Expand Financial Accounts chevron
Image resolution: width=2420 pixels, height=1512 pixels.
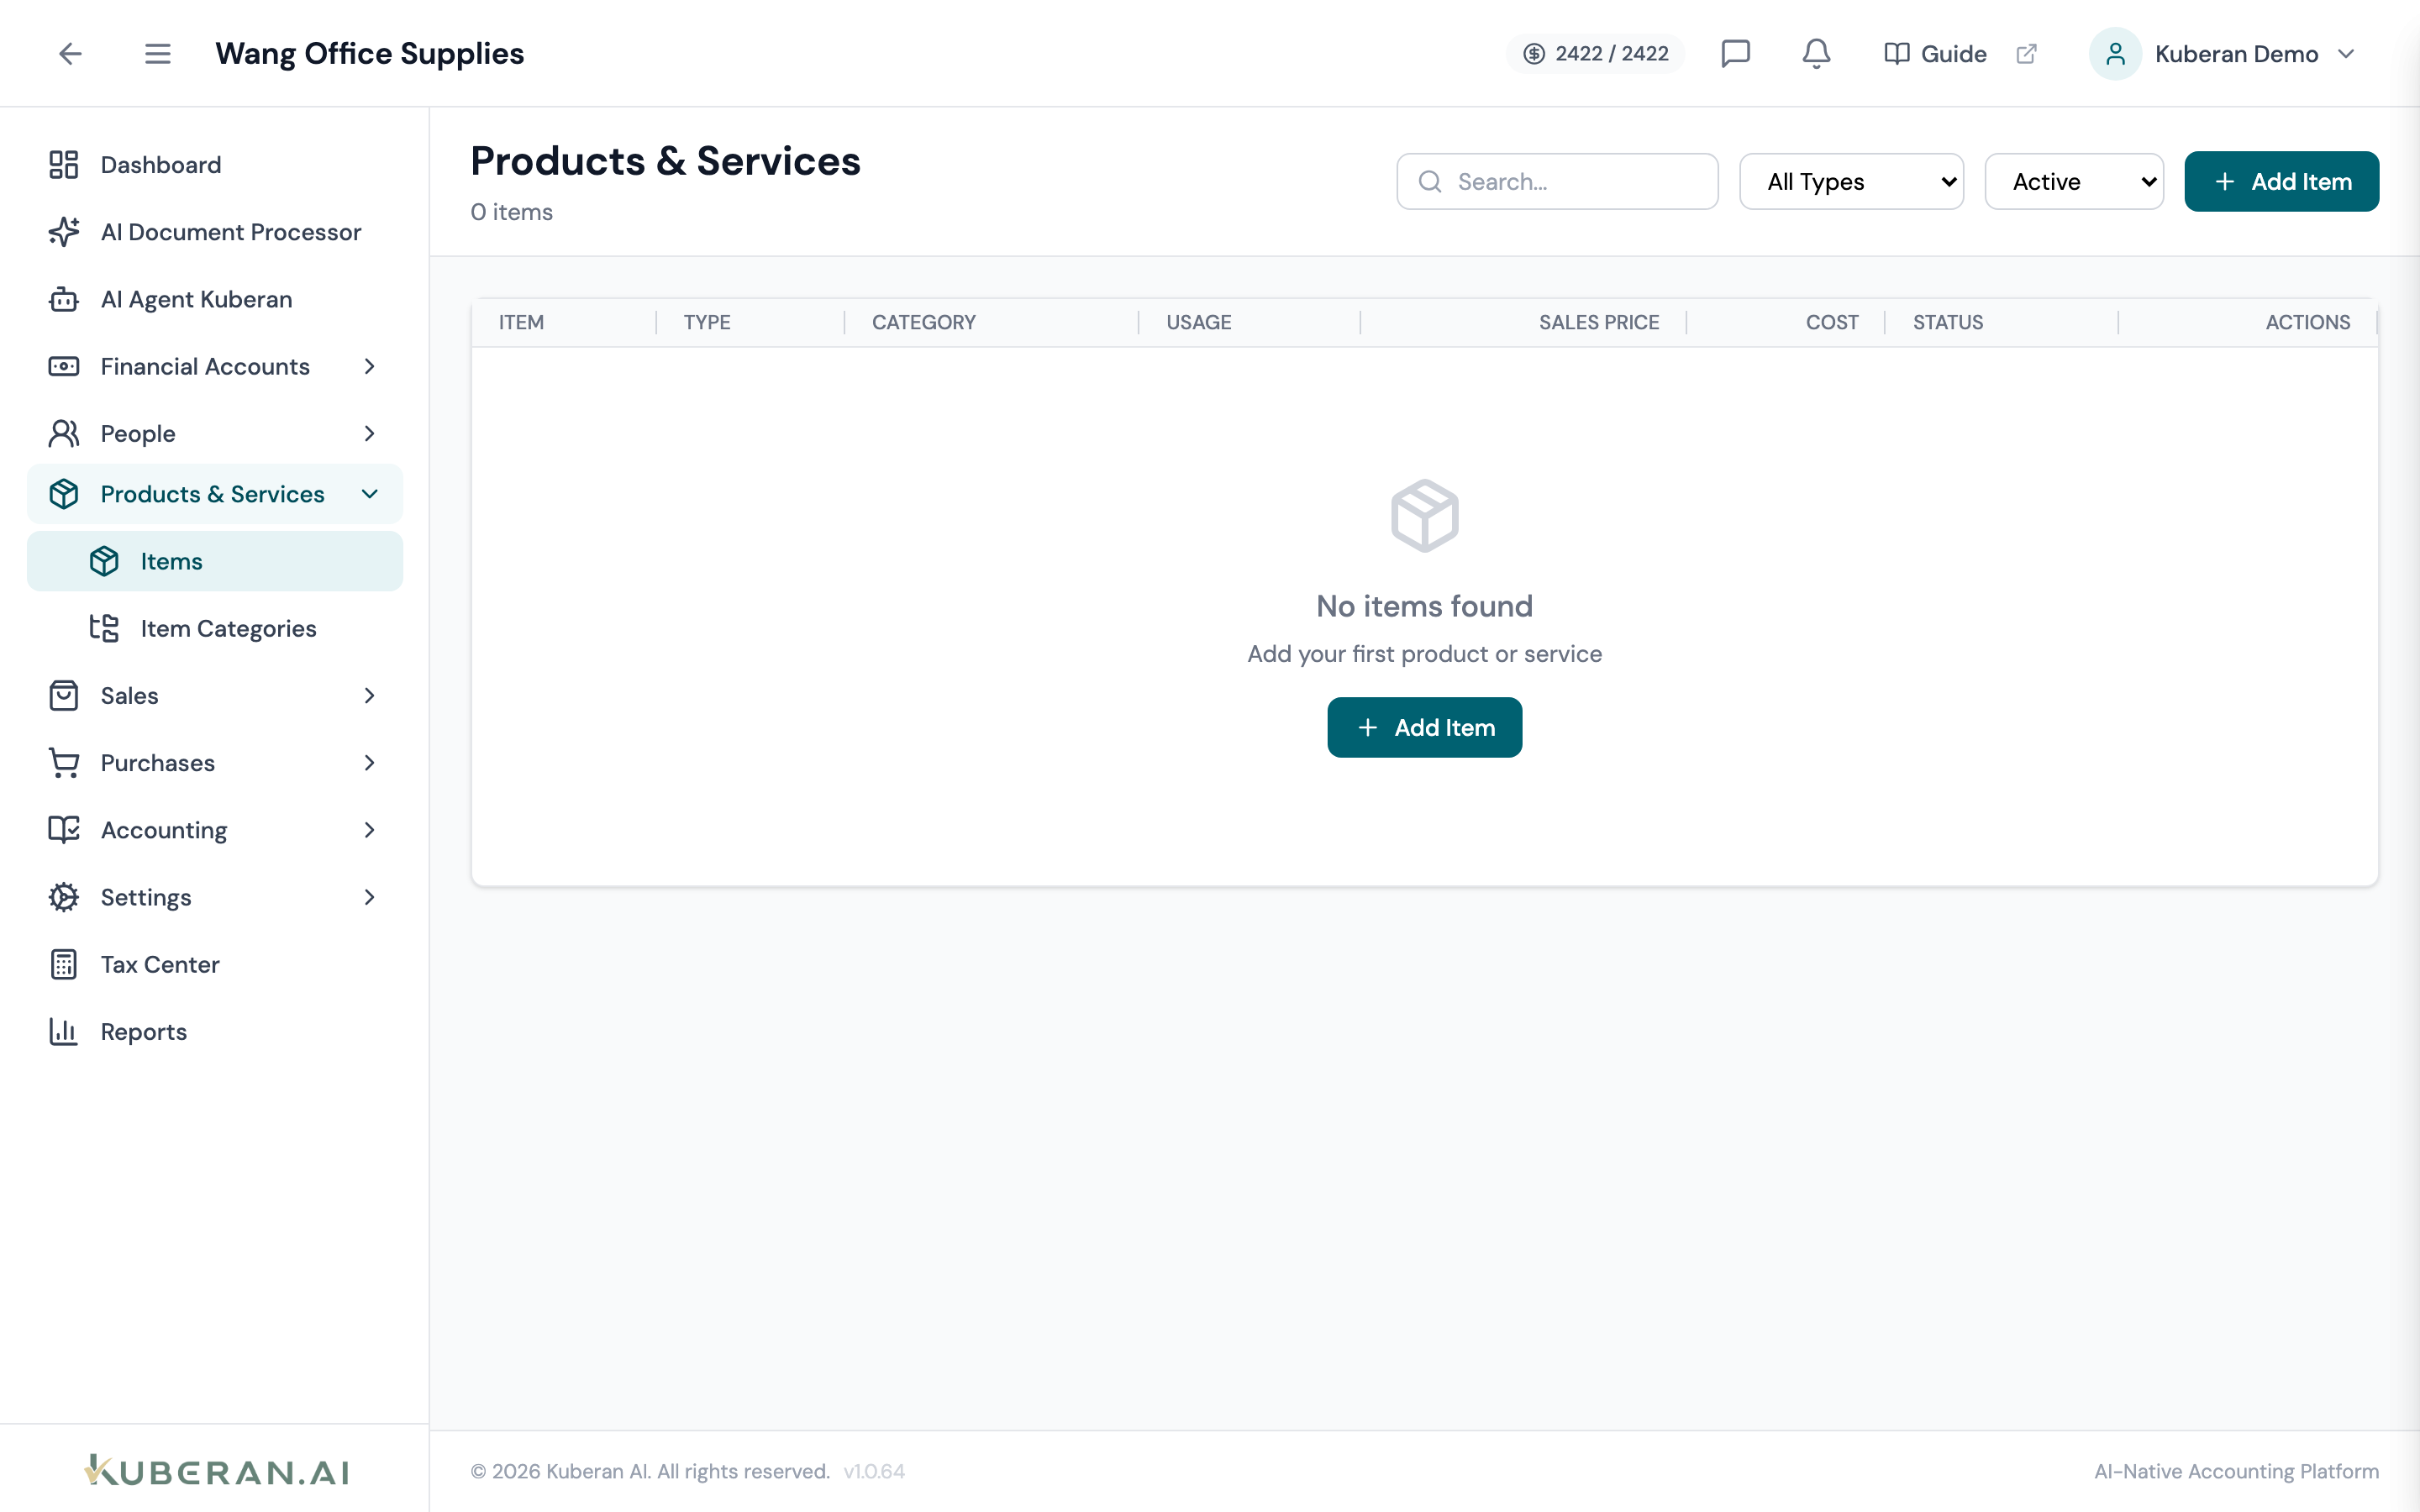point(369,366)
